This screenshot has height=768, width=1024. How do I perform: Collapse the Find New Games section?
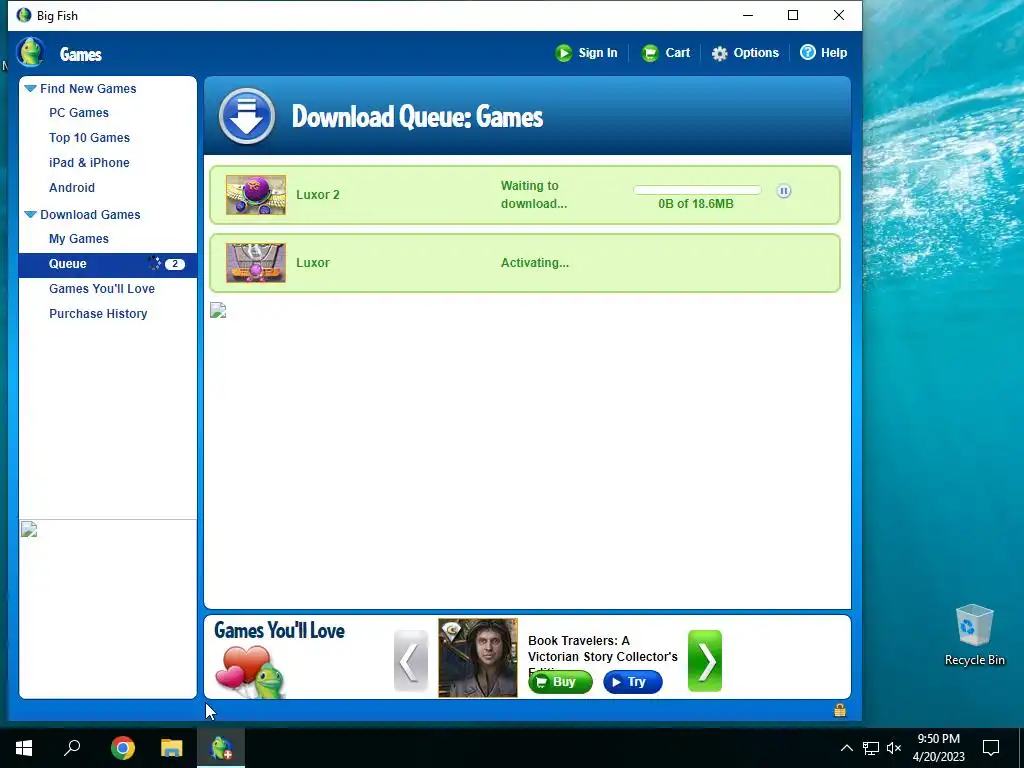(30, 88)
